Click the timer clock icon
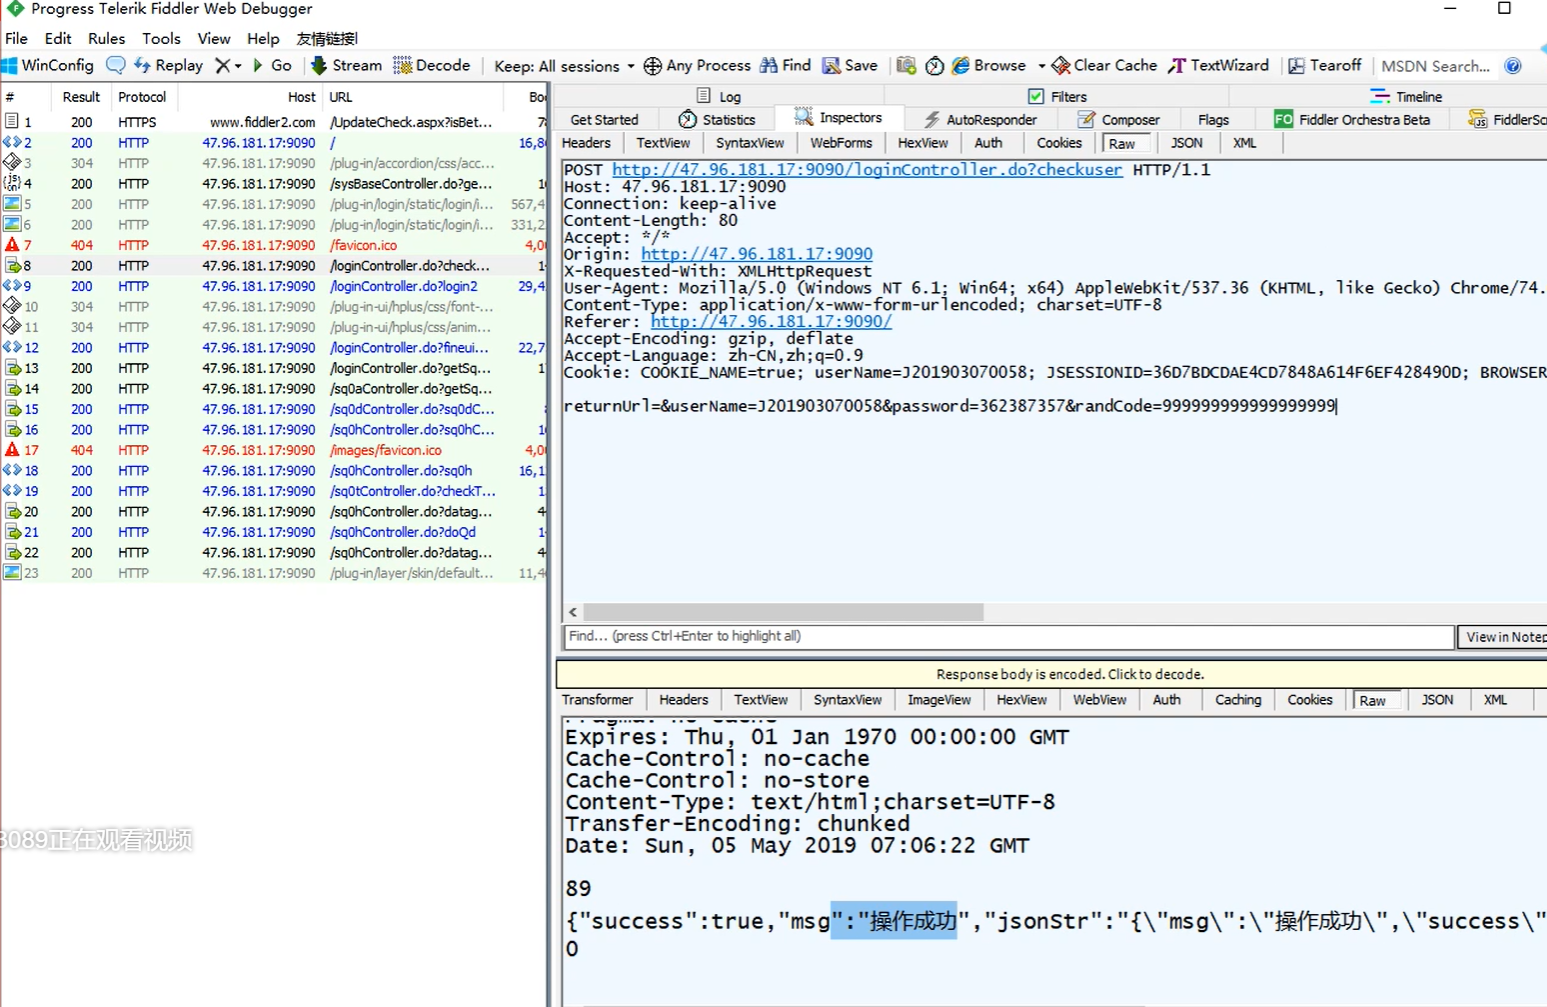 click(x=934, y=66)
